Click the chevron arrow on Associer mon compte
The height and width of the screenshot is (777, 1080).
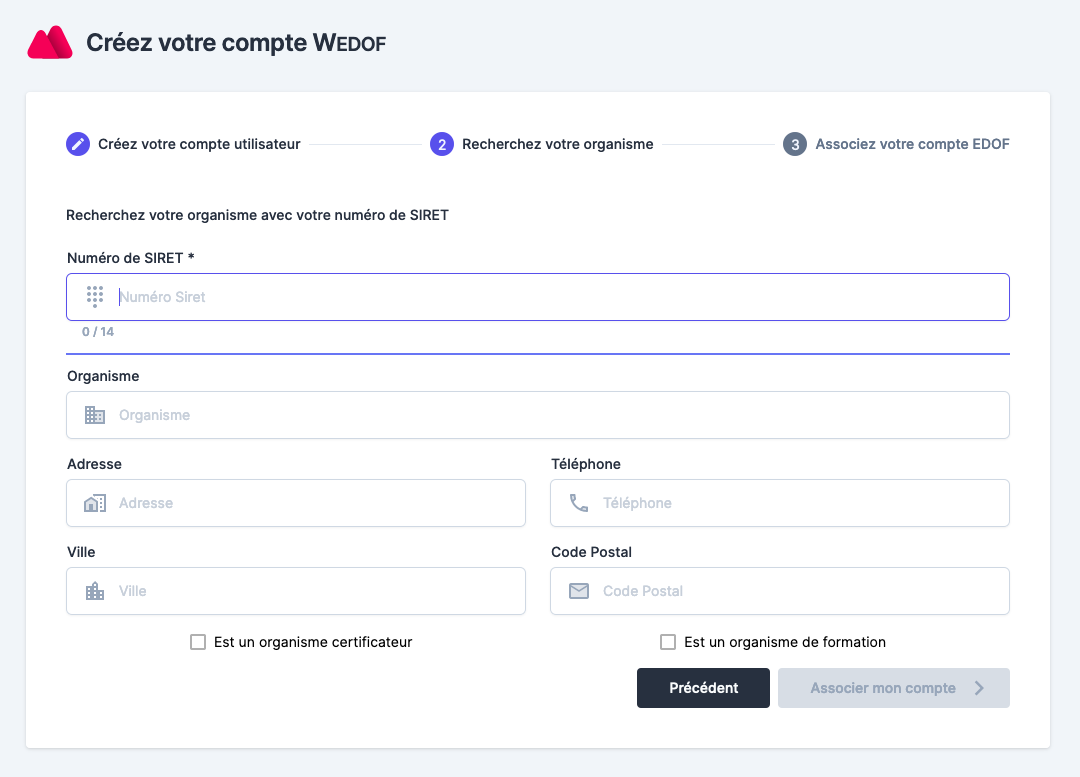coord(979,688)
